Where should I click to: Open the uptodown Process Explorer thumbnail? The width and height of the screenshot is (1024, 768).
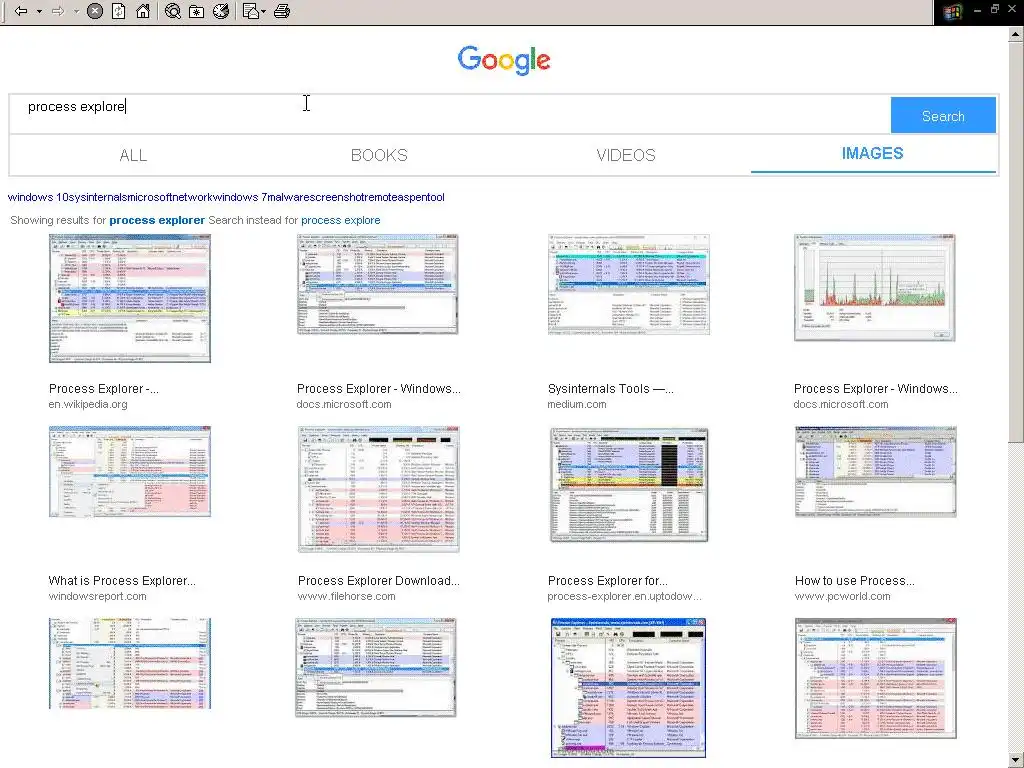(629, 485)
